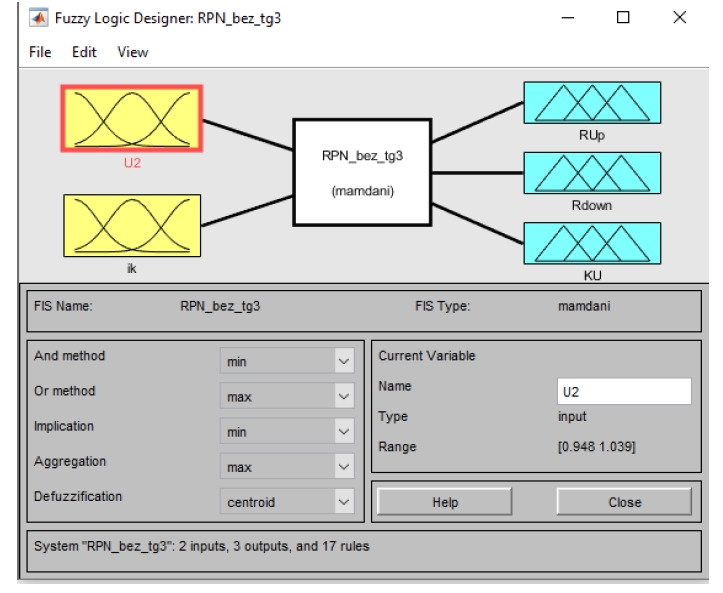Open the Or method dropdown
The width and height of the screenshot is (723, 593).
pyautogui.click(x=287, y=395)
